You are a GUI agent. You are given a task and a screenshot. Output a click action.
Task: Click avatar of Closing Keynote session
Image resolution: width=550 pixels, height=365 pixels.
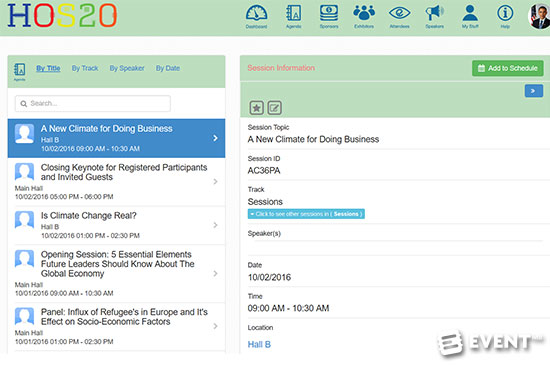24,172
